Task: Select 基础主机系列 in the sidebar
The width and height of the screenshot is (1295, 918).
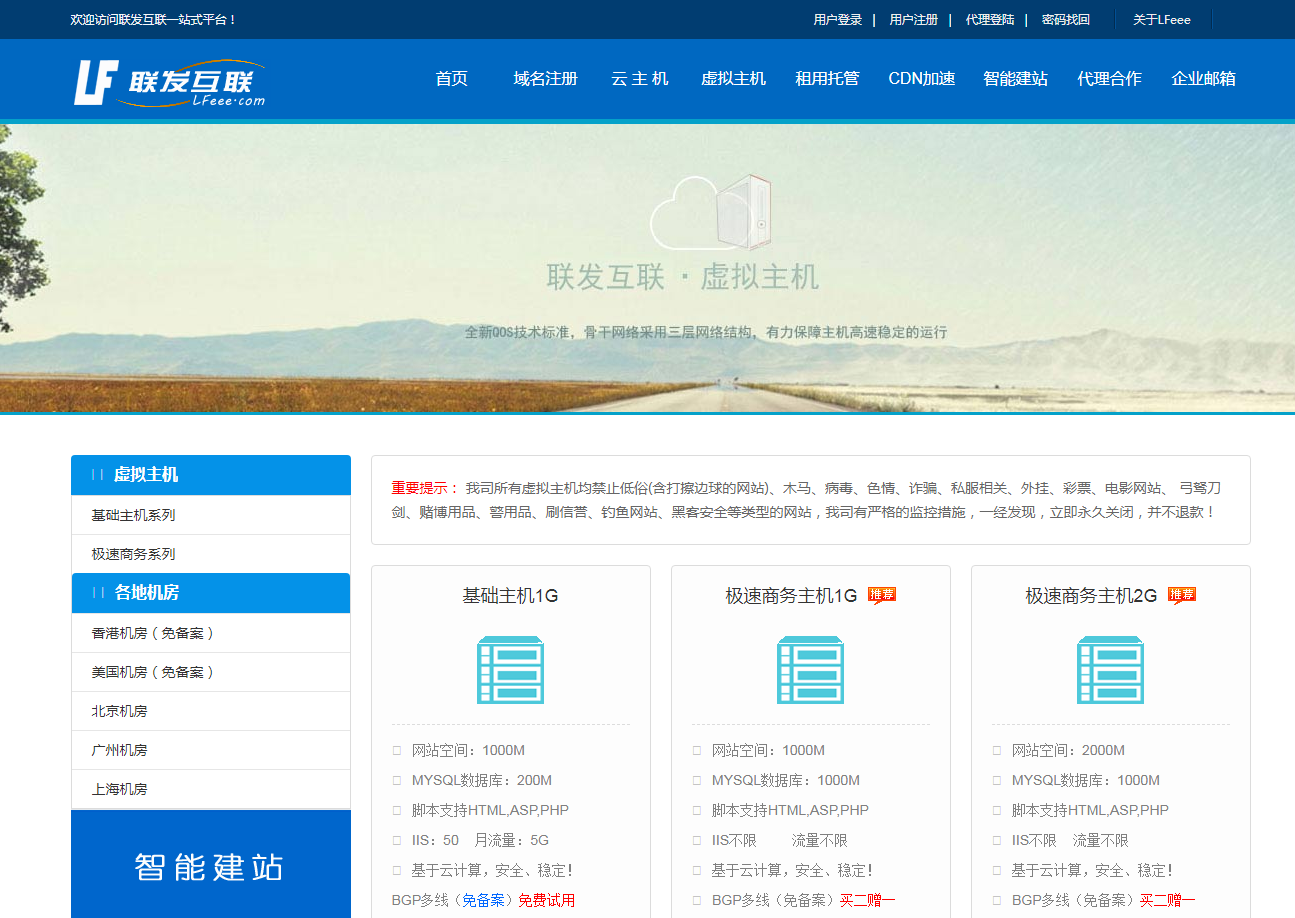Action: click(x=133, y=515)
